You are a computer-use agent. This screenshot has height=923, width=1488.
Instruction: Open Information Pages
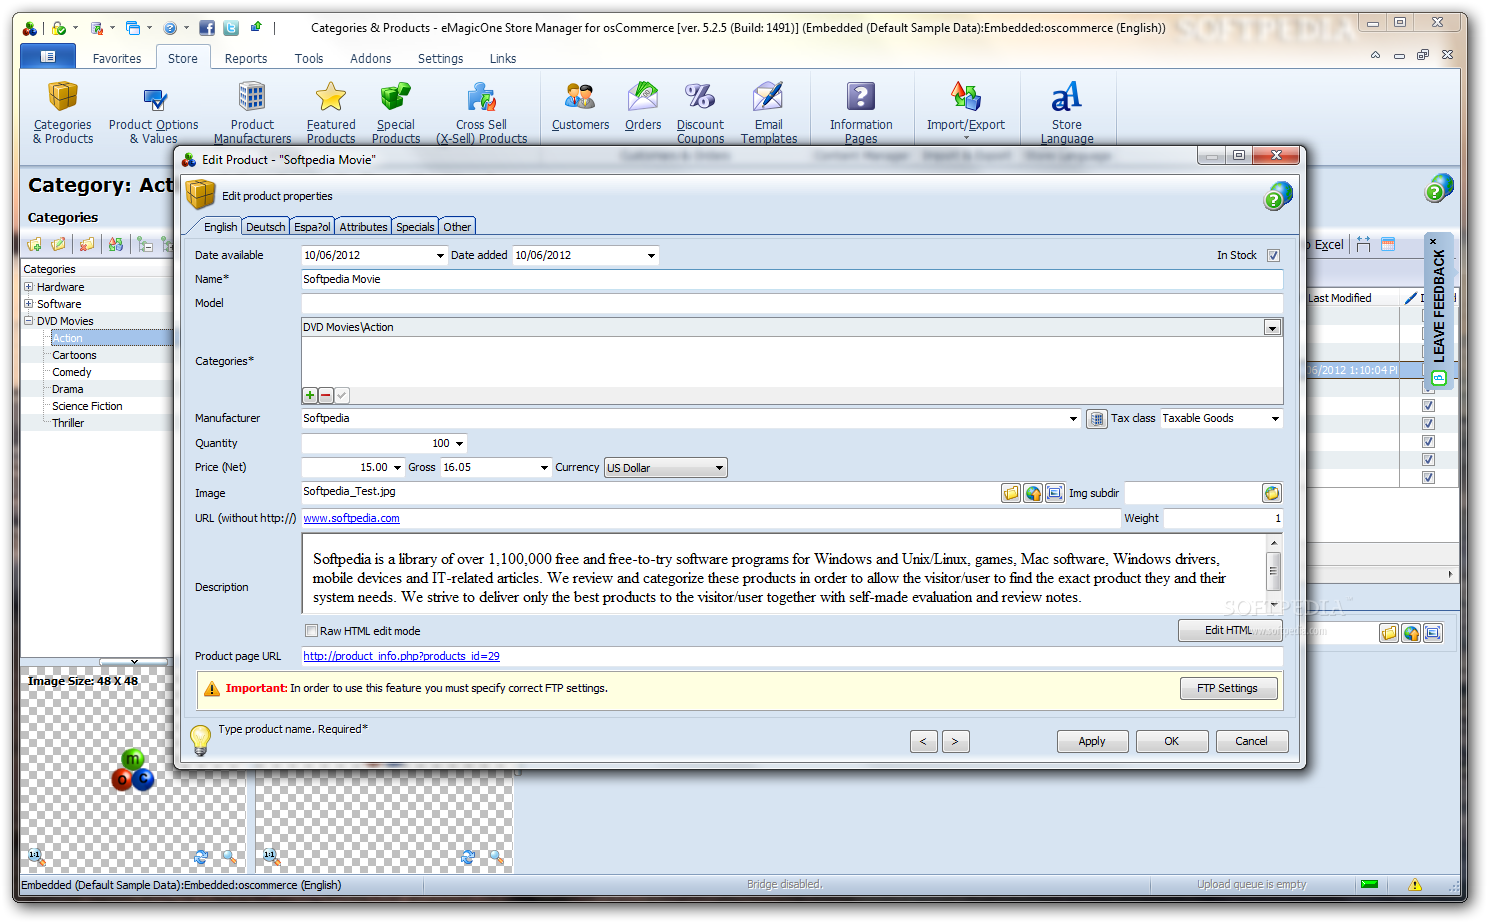(x=861, y=112)
